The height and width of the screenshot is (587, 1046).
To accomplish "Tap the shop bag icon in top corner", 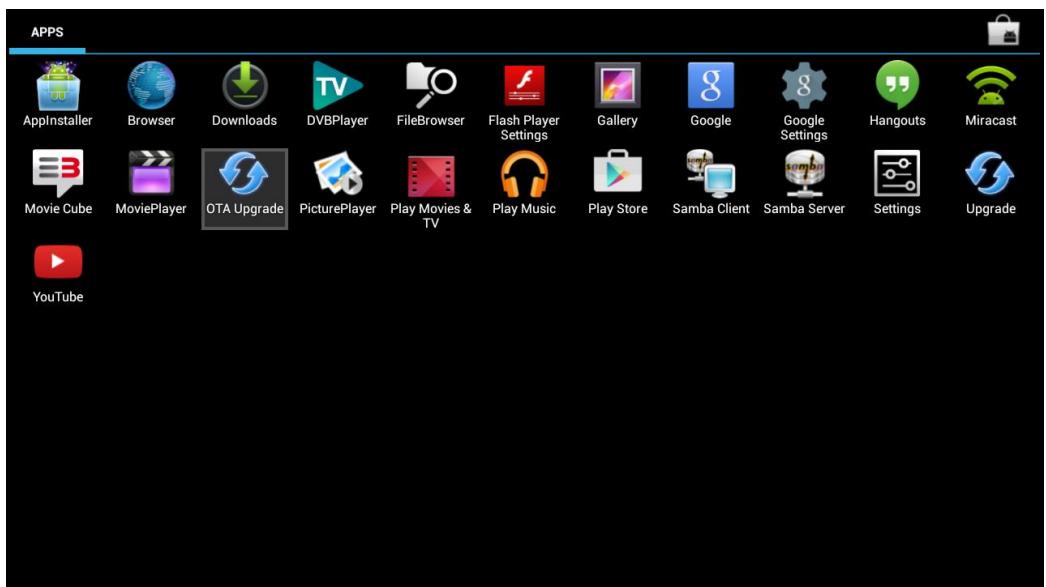I will coord(1003,30).
